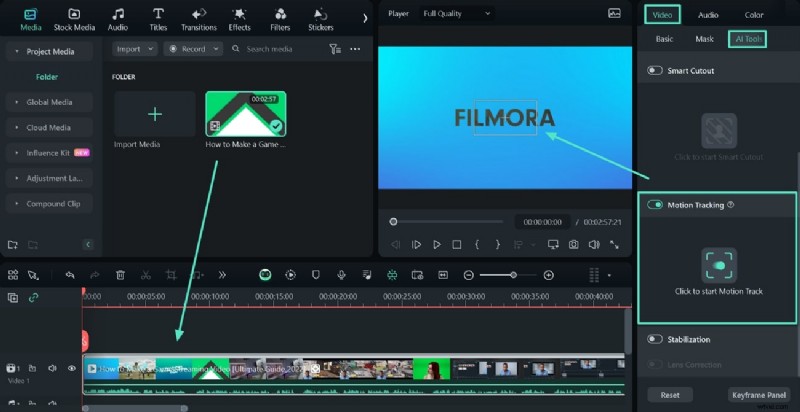The height and width of the screenshot is (412, 800).
Task: Disable the Motion Tracking toggle
Action: tap(655, 204)
